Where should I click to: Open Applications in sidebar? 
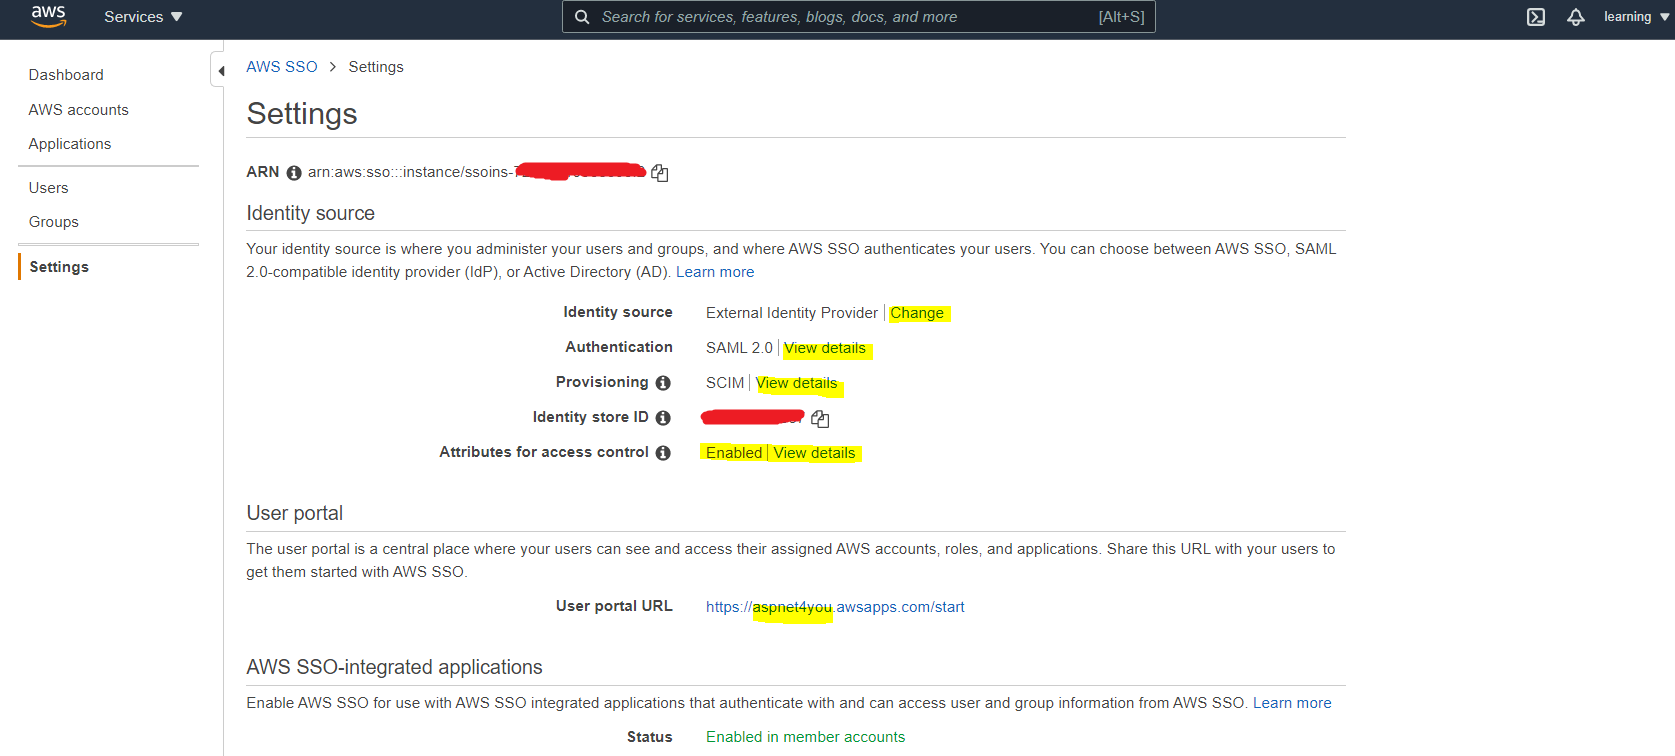[70, 144]
